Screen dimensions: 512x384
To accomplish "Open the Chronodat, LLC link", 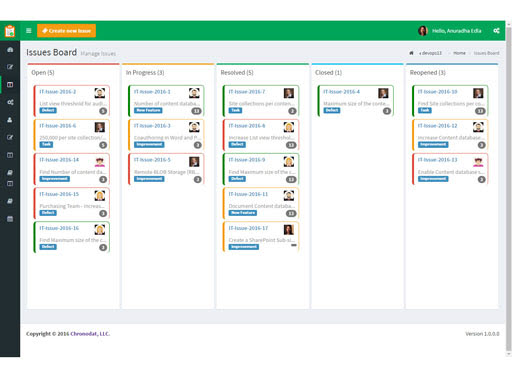I will pos(90,334).
